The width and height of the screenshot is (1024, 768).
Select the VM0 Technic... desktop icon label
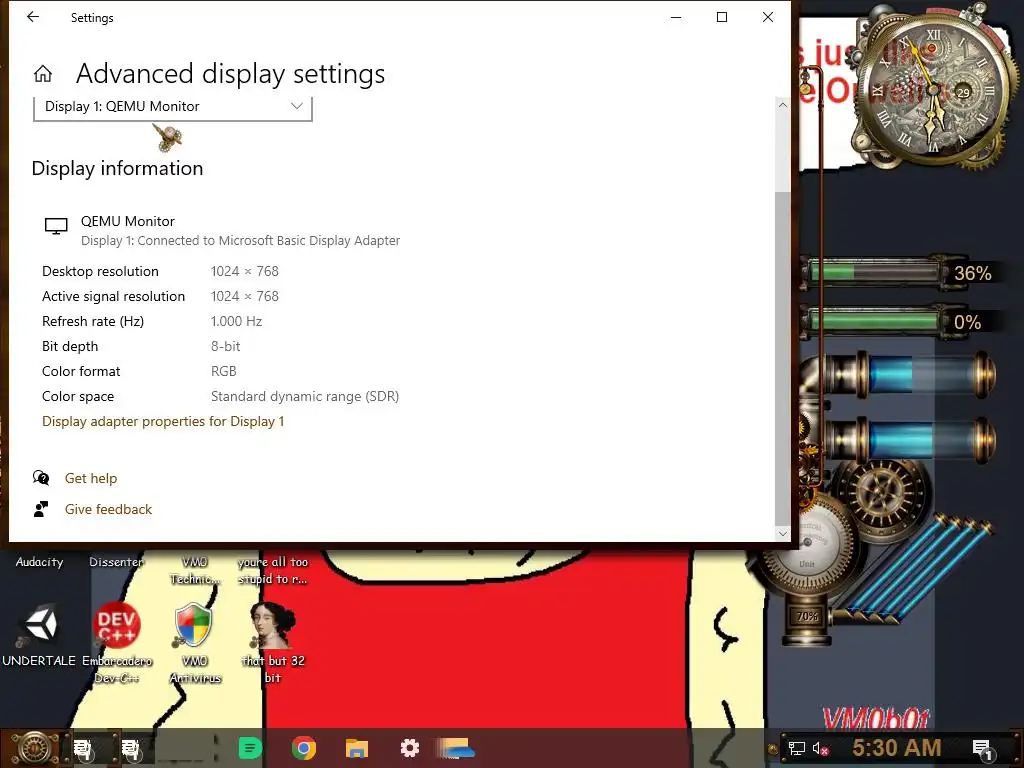(x=195, y=570)
